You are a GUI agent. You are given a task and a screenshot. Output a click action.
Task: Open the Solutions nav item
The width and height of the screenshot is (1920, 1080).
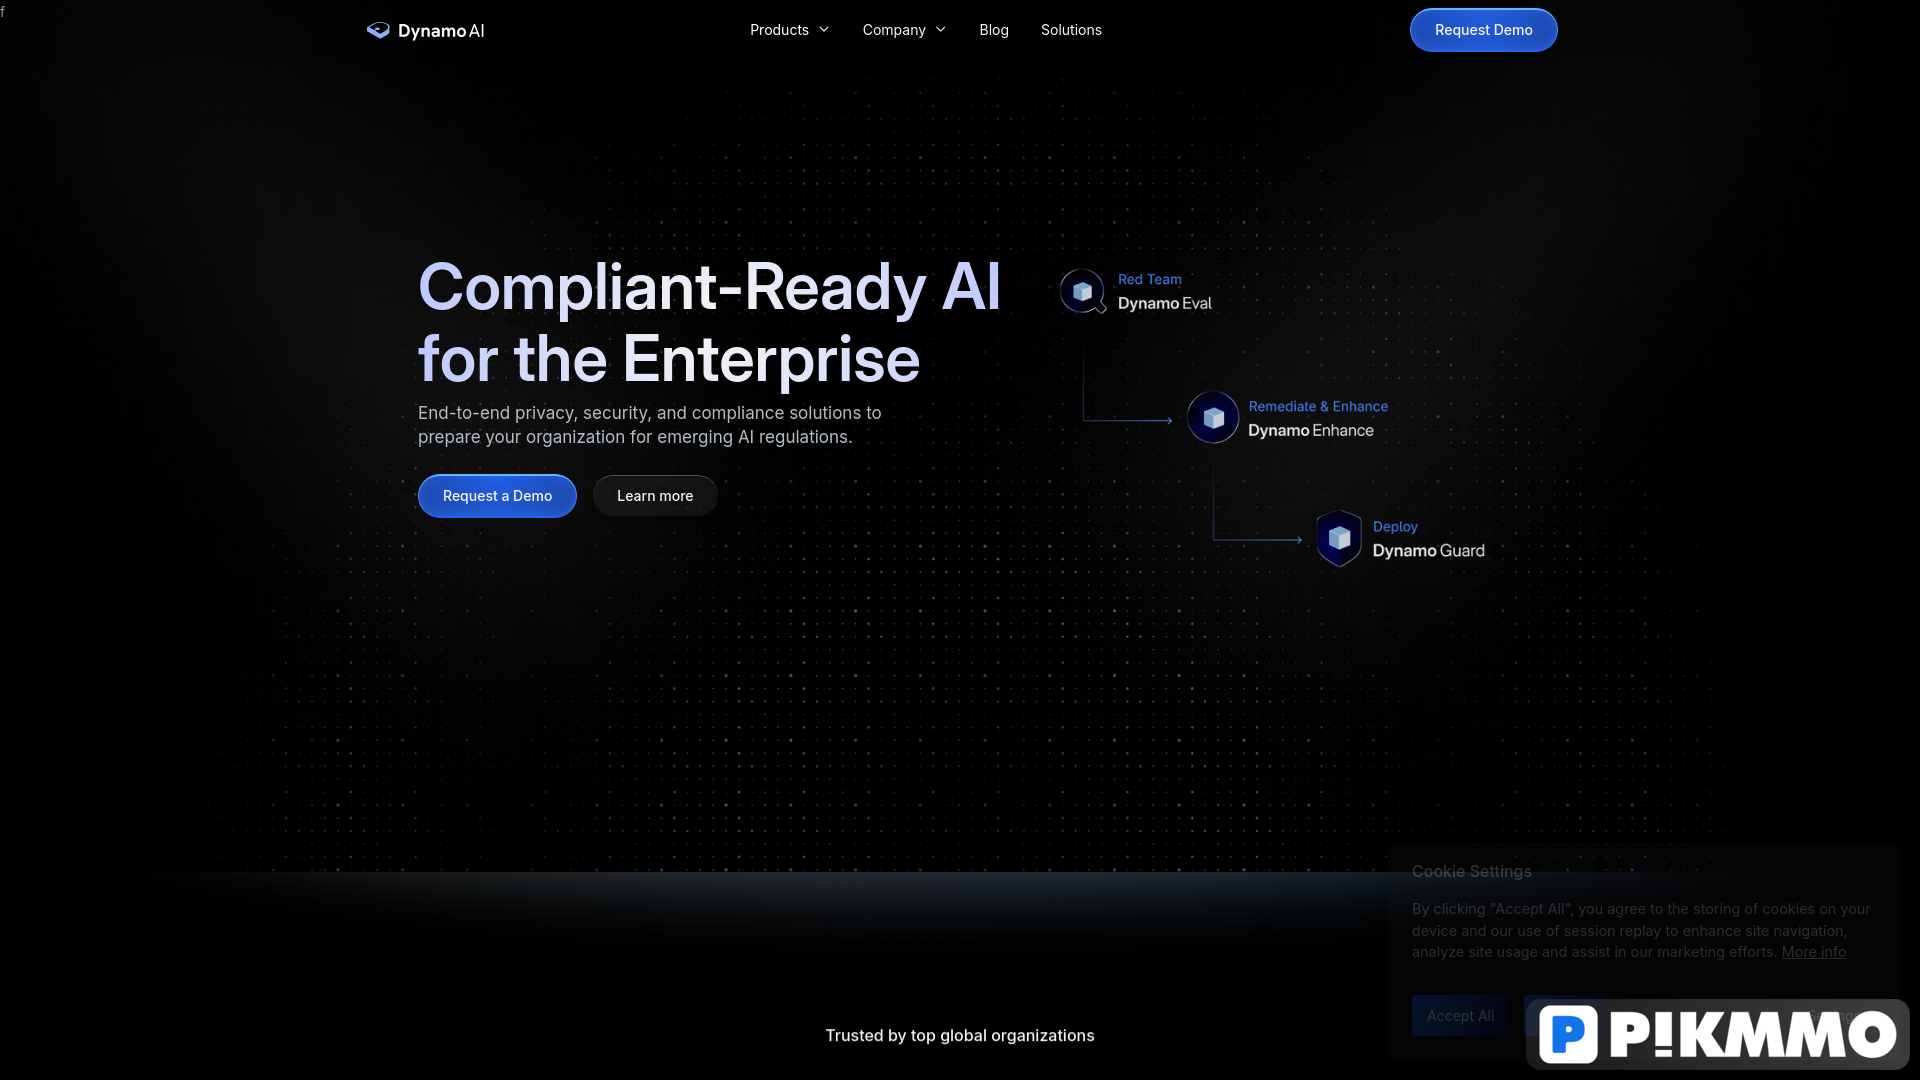click(x=1071, y=30)
